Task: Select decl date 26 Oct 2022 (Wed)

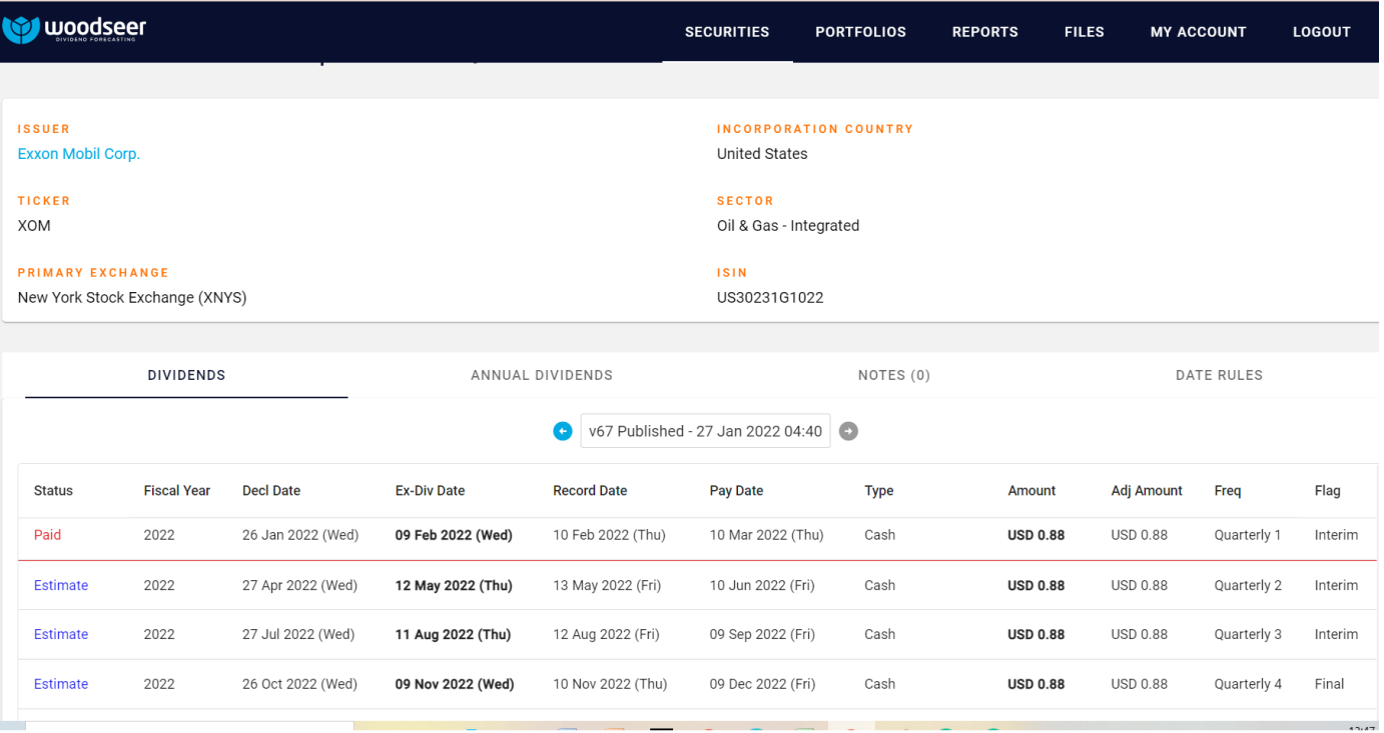Action: click(300, 684)
